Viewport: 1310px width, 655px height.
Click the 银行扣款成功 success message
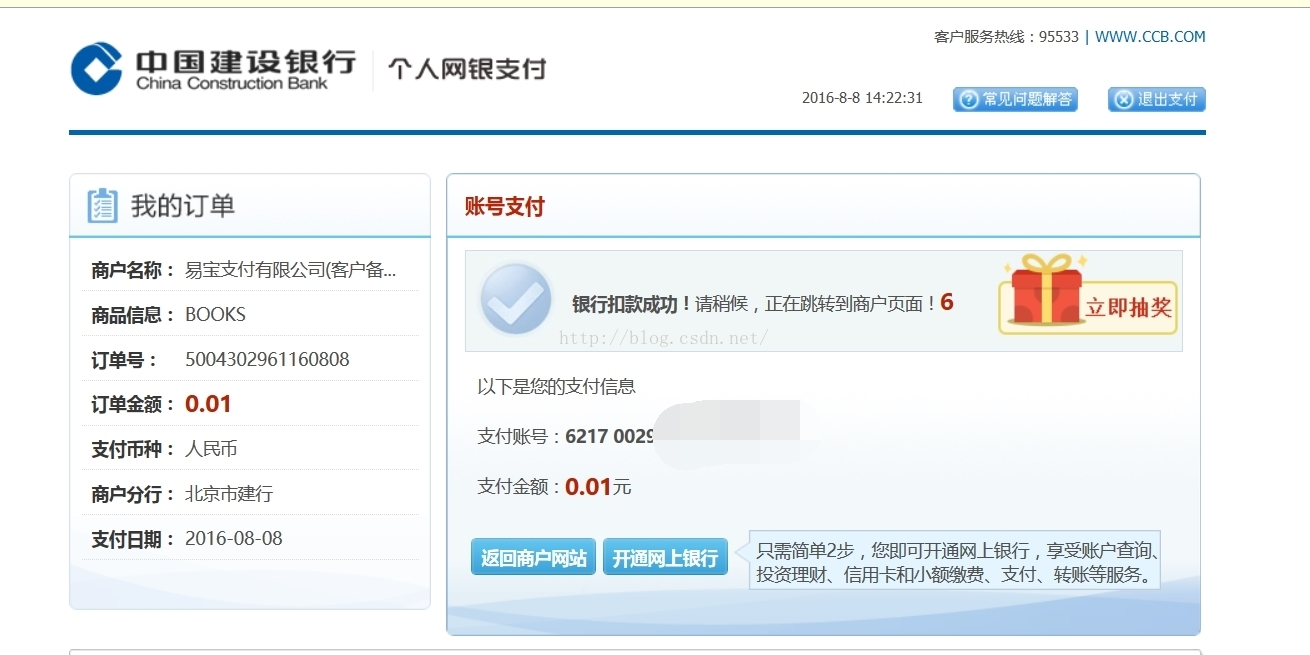tap(632, 304)
